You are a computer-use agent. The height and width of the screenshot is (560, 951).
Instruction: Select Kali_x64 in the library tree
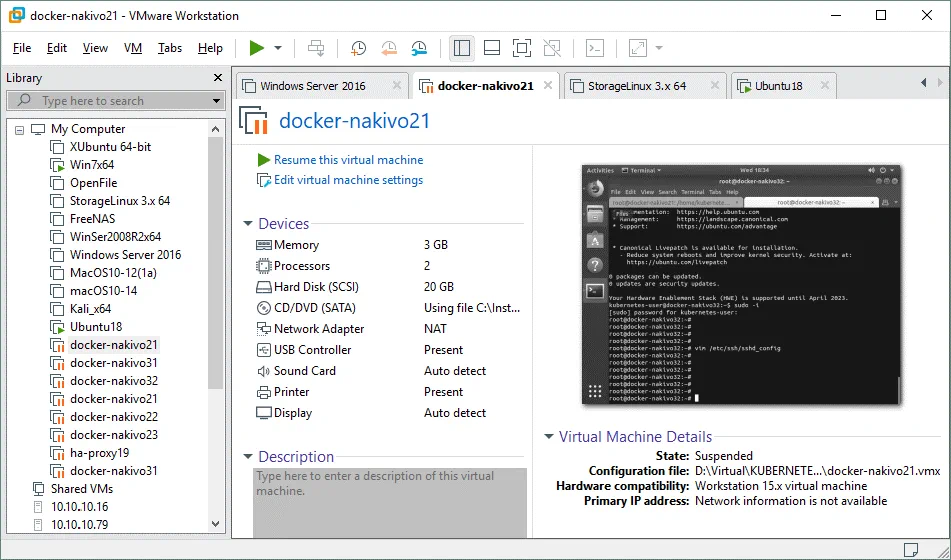(90, 309)
